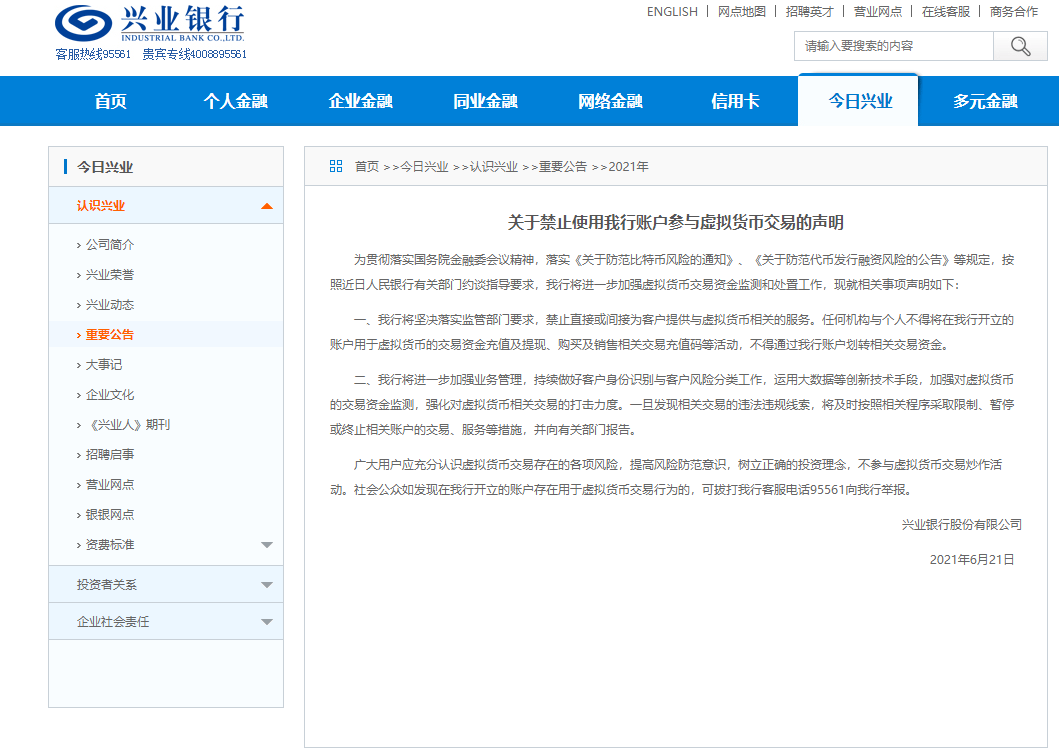1059x752 pixels.
Task: Open 公司简介 in sidebar
Action: pos(109,245)
